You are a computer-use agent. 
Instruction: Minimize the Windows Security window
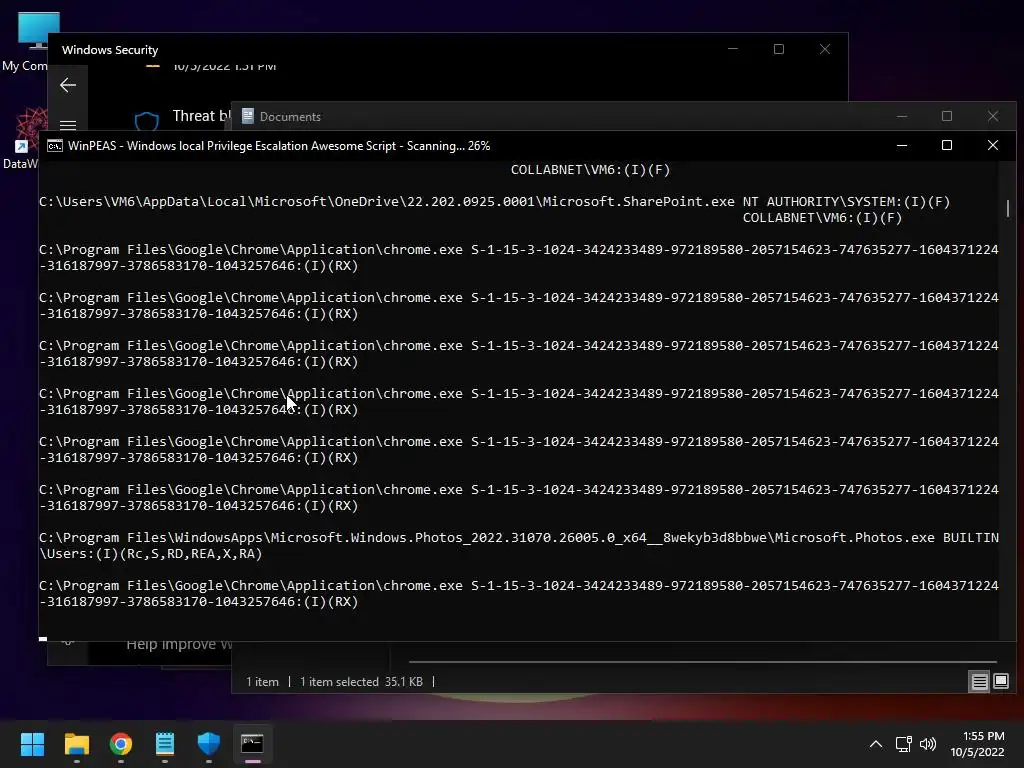[x=733, y=49]
